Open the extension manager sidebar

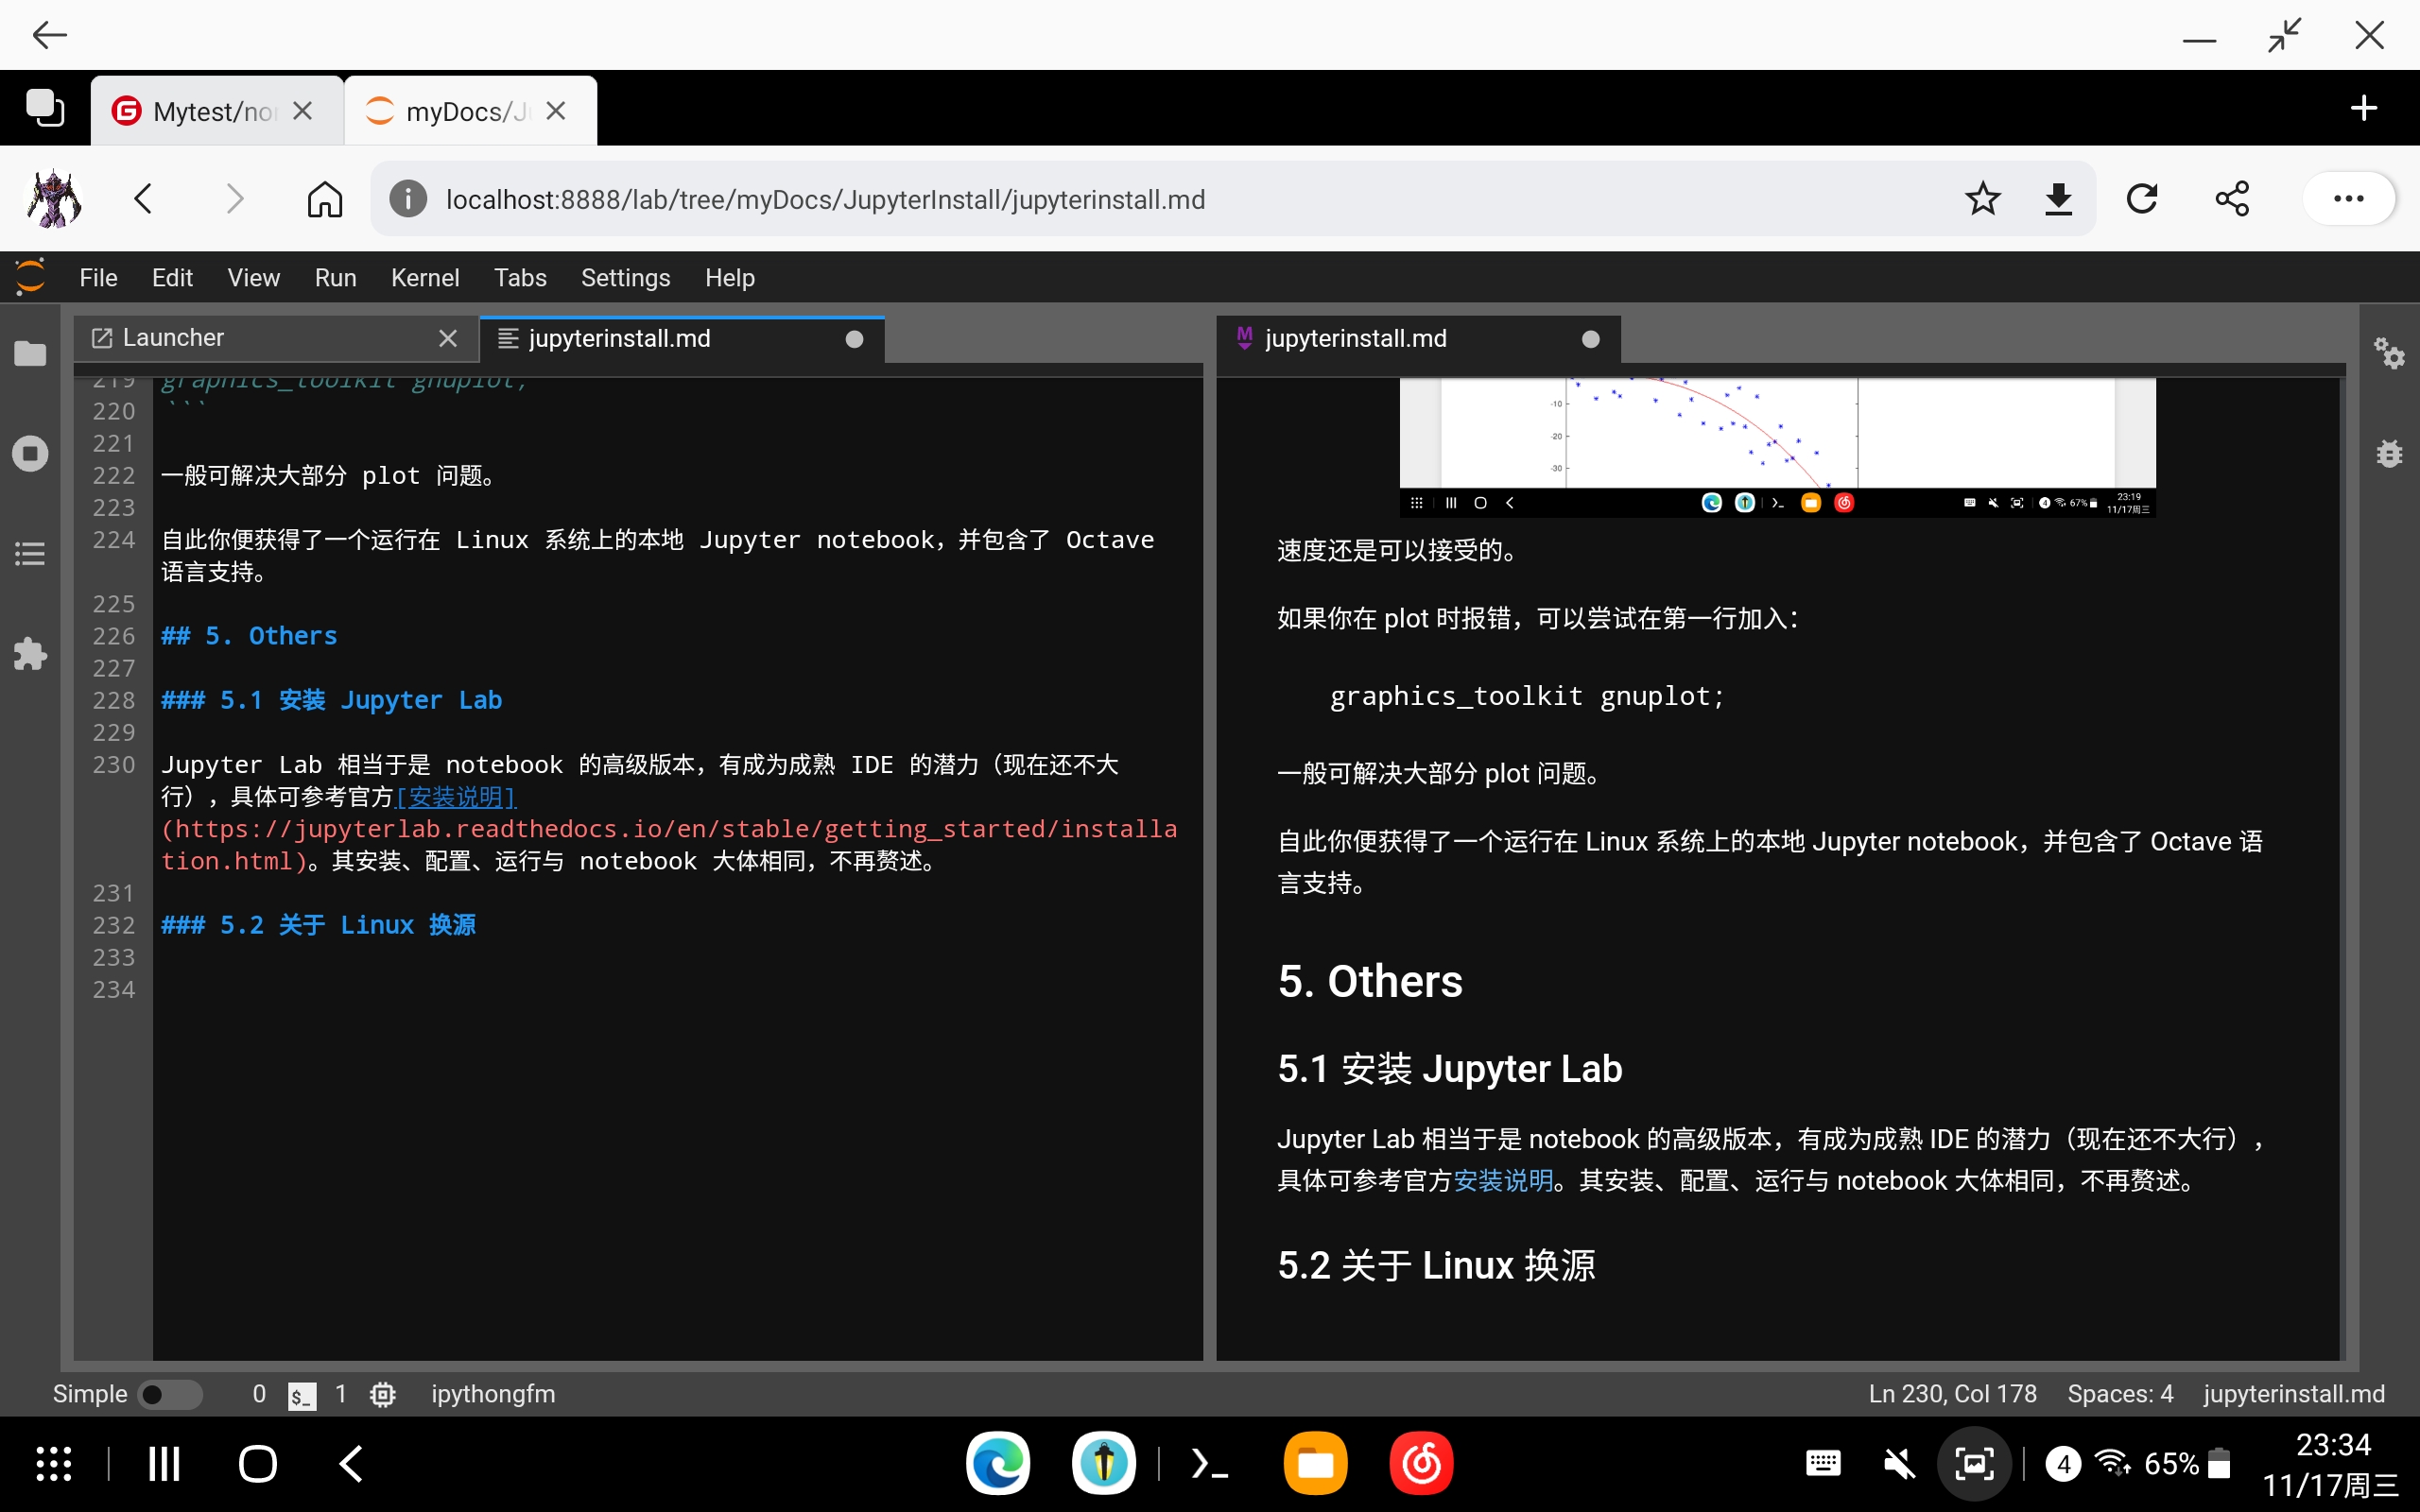click(30, 653)
